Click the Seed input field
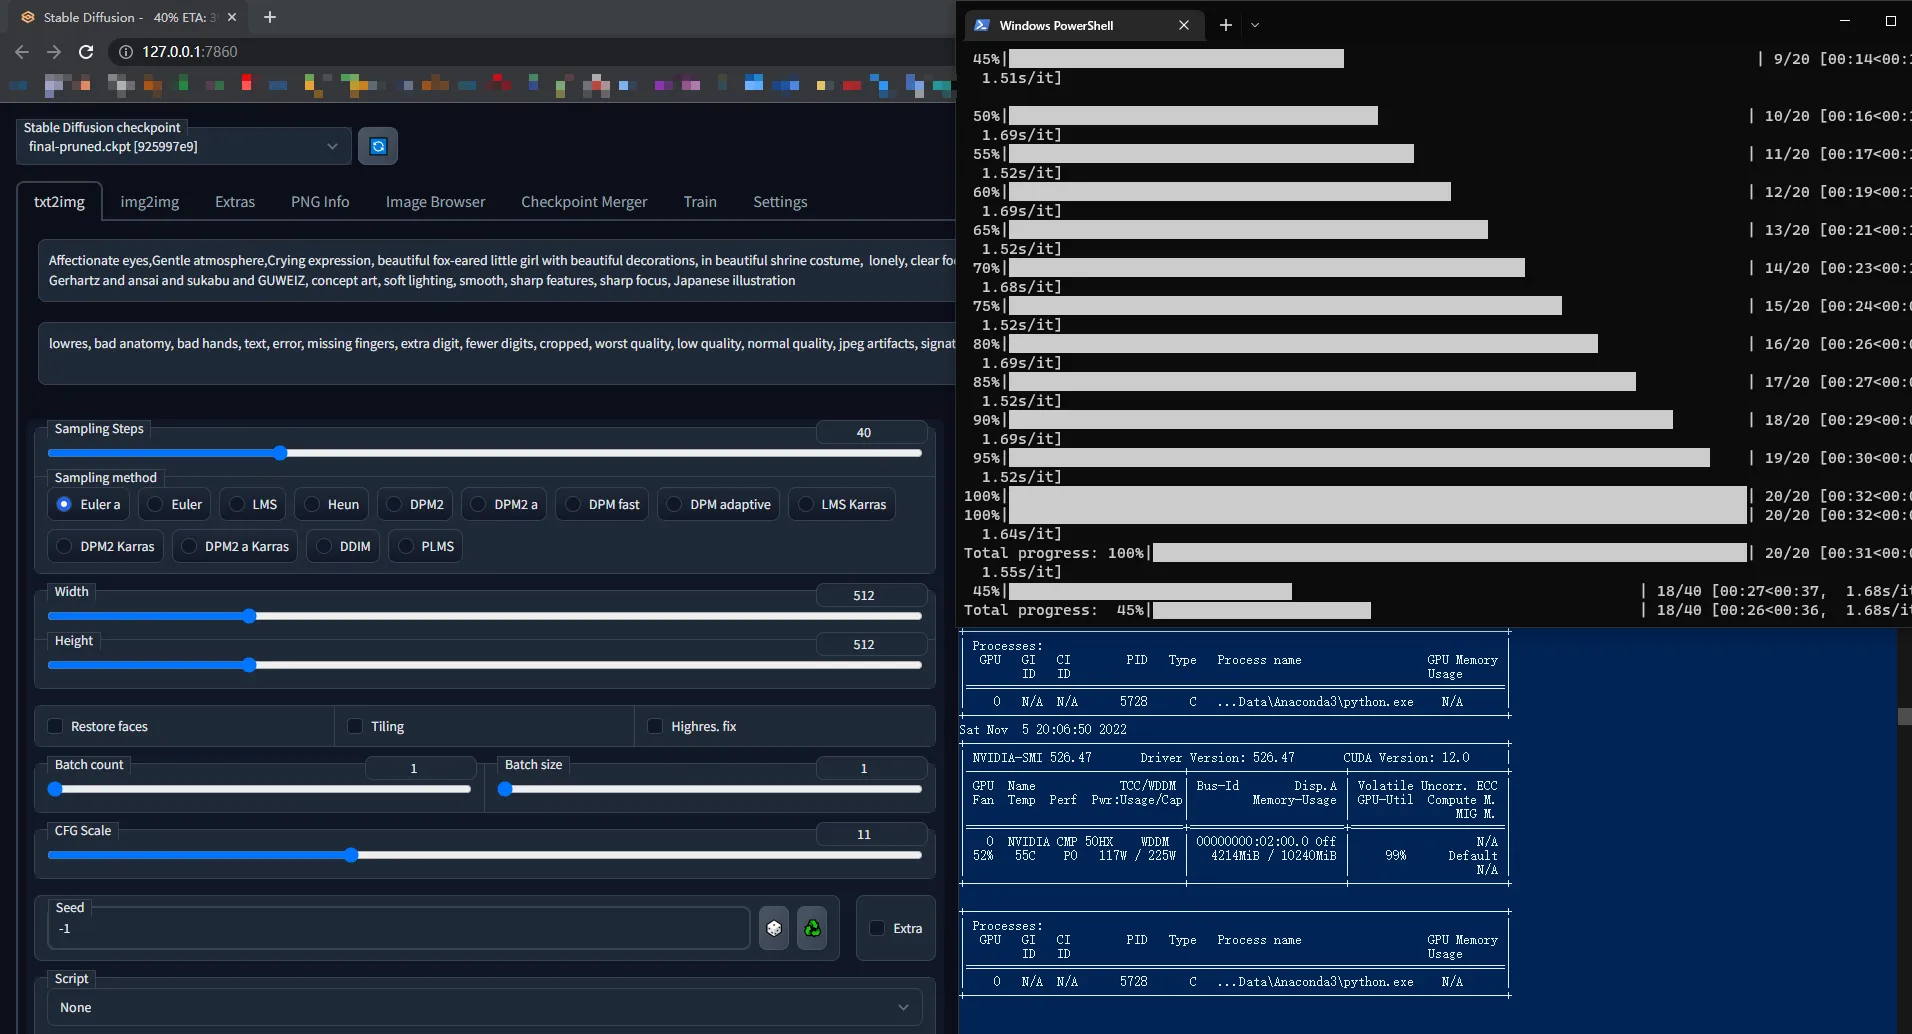This screenshot has height=1034, width=1912. pyautogui.click(x=400, y=929)
